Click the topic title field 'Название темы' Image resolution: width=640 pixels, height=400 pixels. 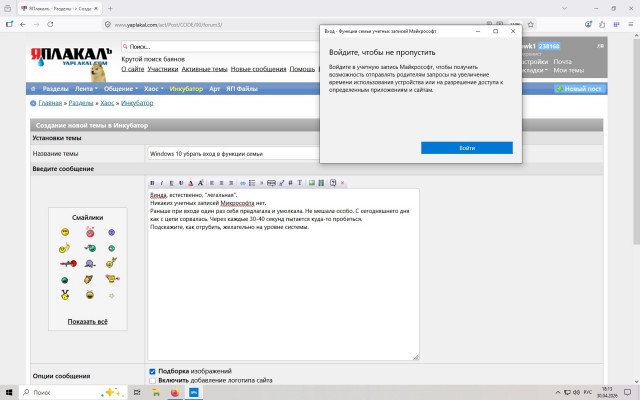(233, 153)
